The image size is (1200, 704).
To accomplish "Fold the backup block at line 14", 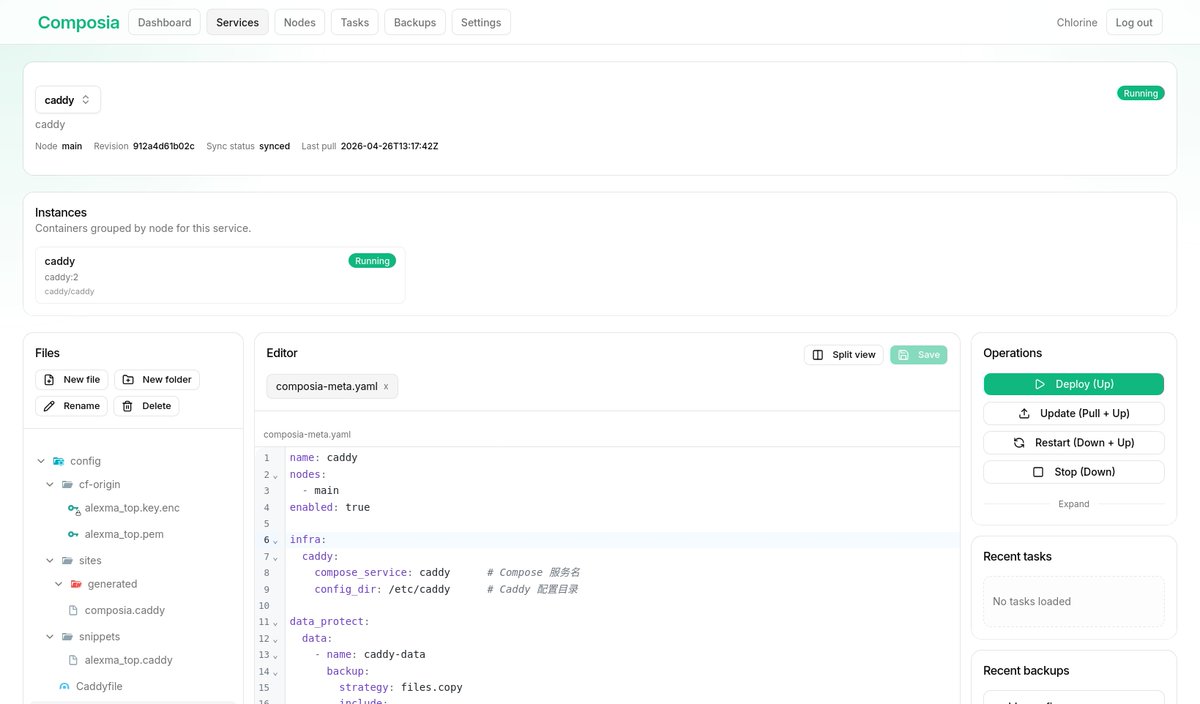I will [275, 672].
